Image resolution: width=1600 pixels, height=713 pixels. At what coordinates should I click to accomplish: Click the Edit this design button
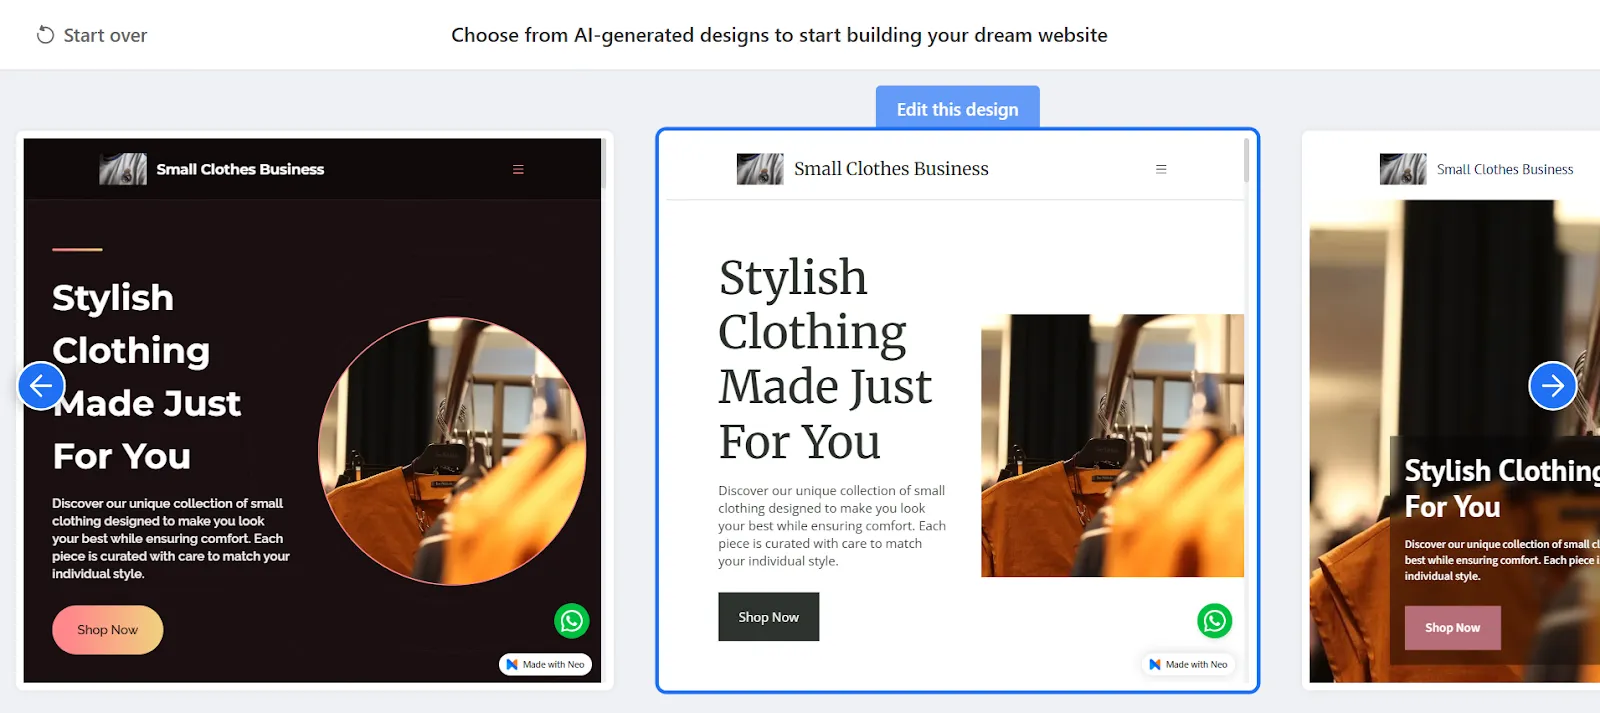tap(958, 108)
